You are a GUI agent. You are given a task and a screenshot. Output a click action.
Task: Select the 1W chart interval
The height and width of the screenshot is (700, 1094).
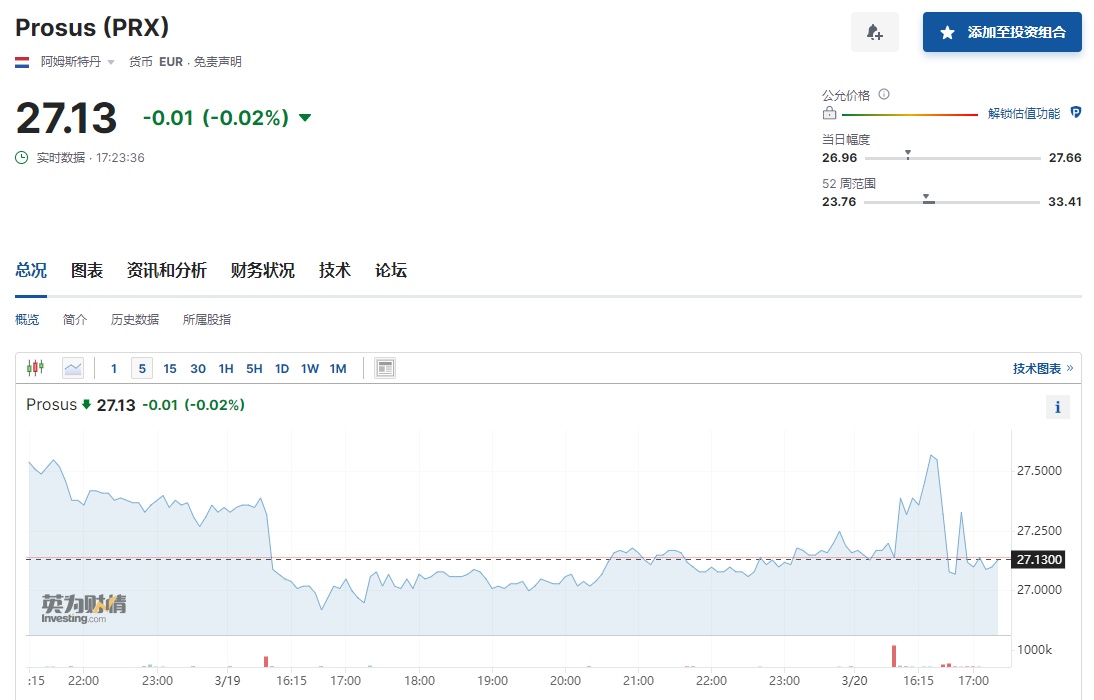[x=310, y=368]
